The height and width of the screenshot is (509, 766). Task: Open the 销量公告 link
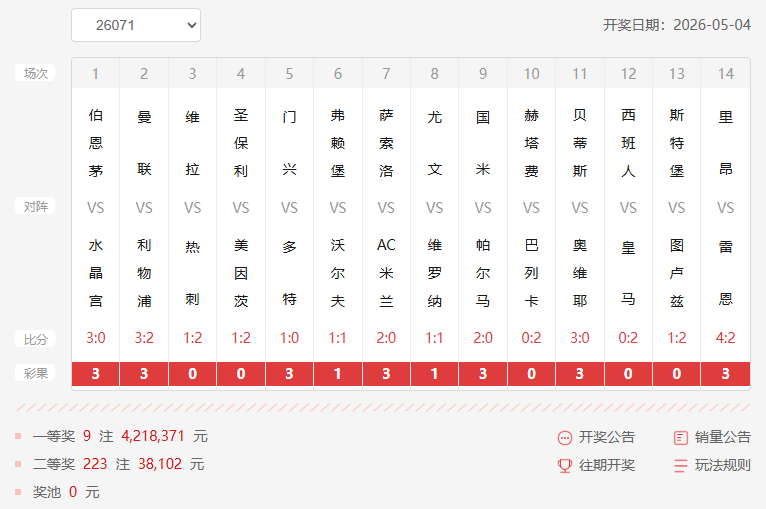(x=723, y=437)
